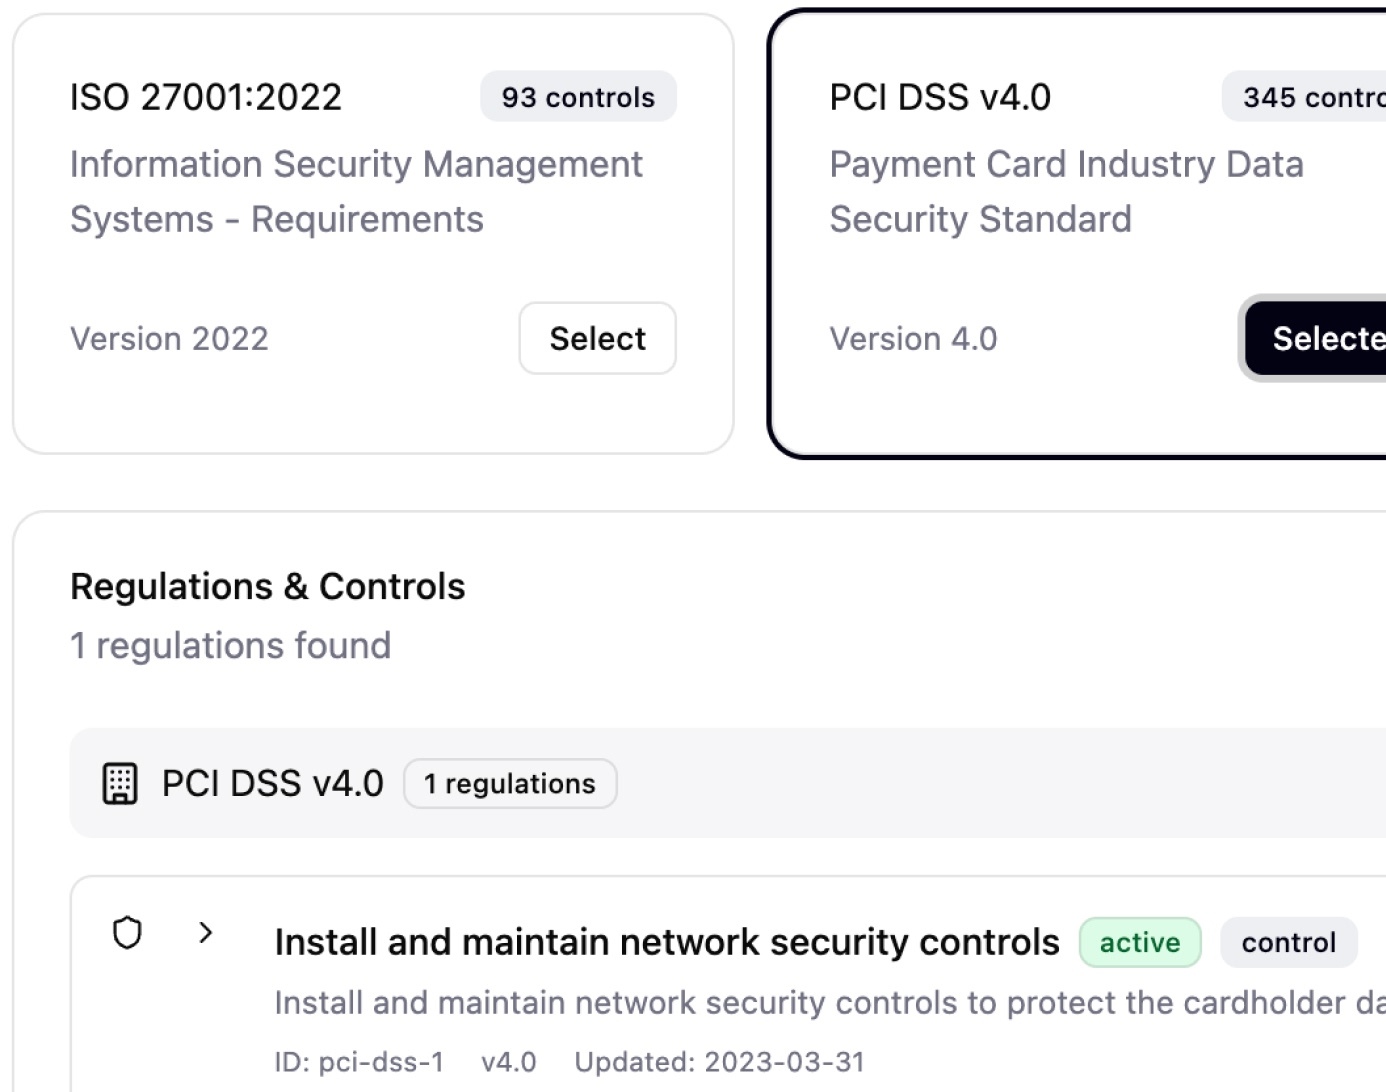Expand the network security controls regulation chevron
1386x1092 pixels.
pos(206,933)
